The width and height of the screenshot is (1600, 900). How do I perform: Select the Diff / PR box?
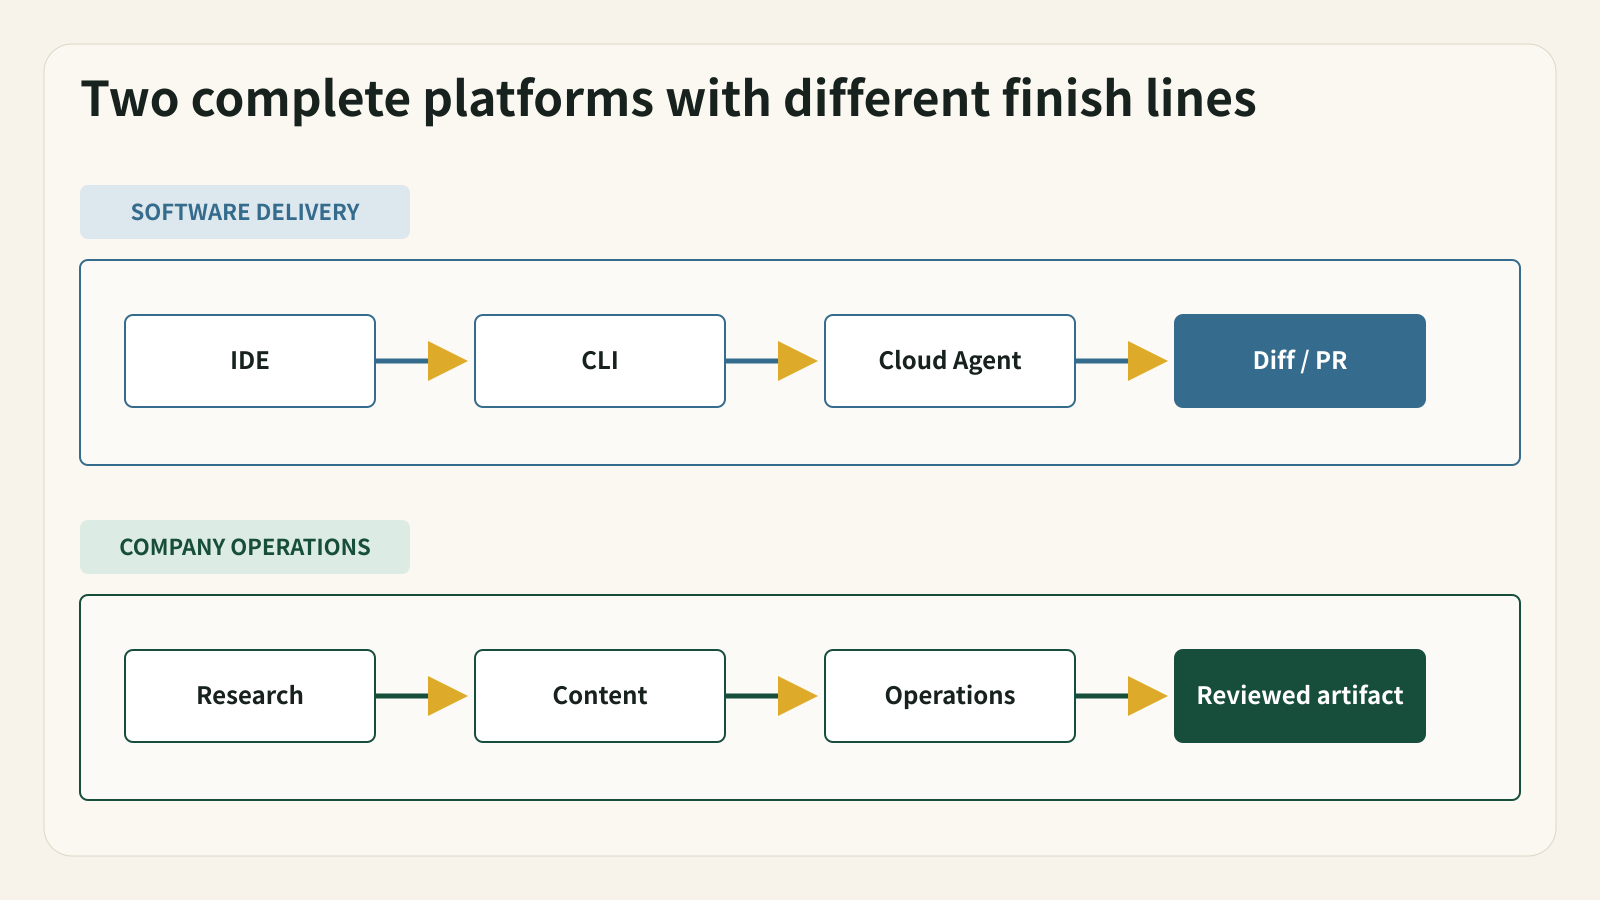coord(1300,361)
